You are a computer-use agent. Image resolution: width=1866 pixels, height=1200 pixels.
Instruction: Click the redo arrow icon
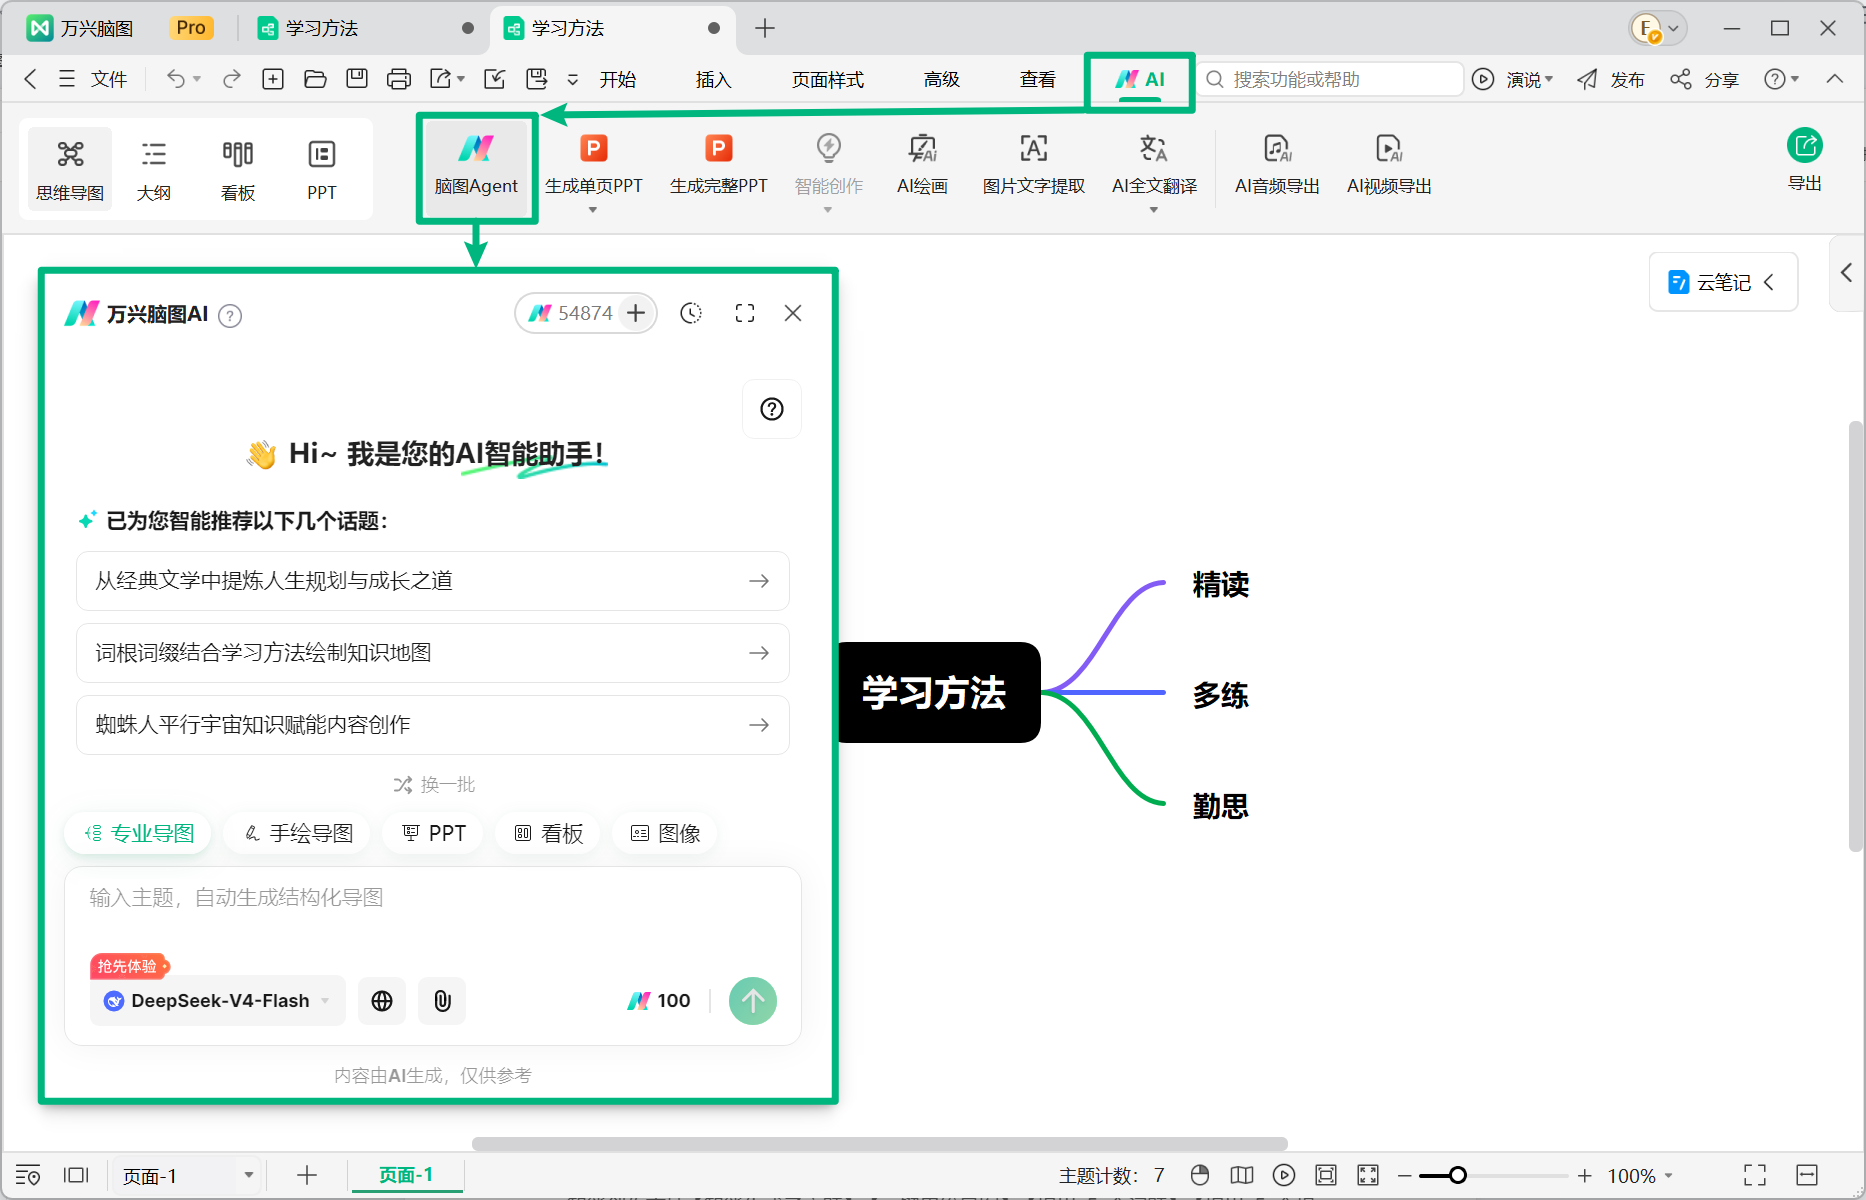tap(231, 79)
